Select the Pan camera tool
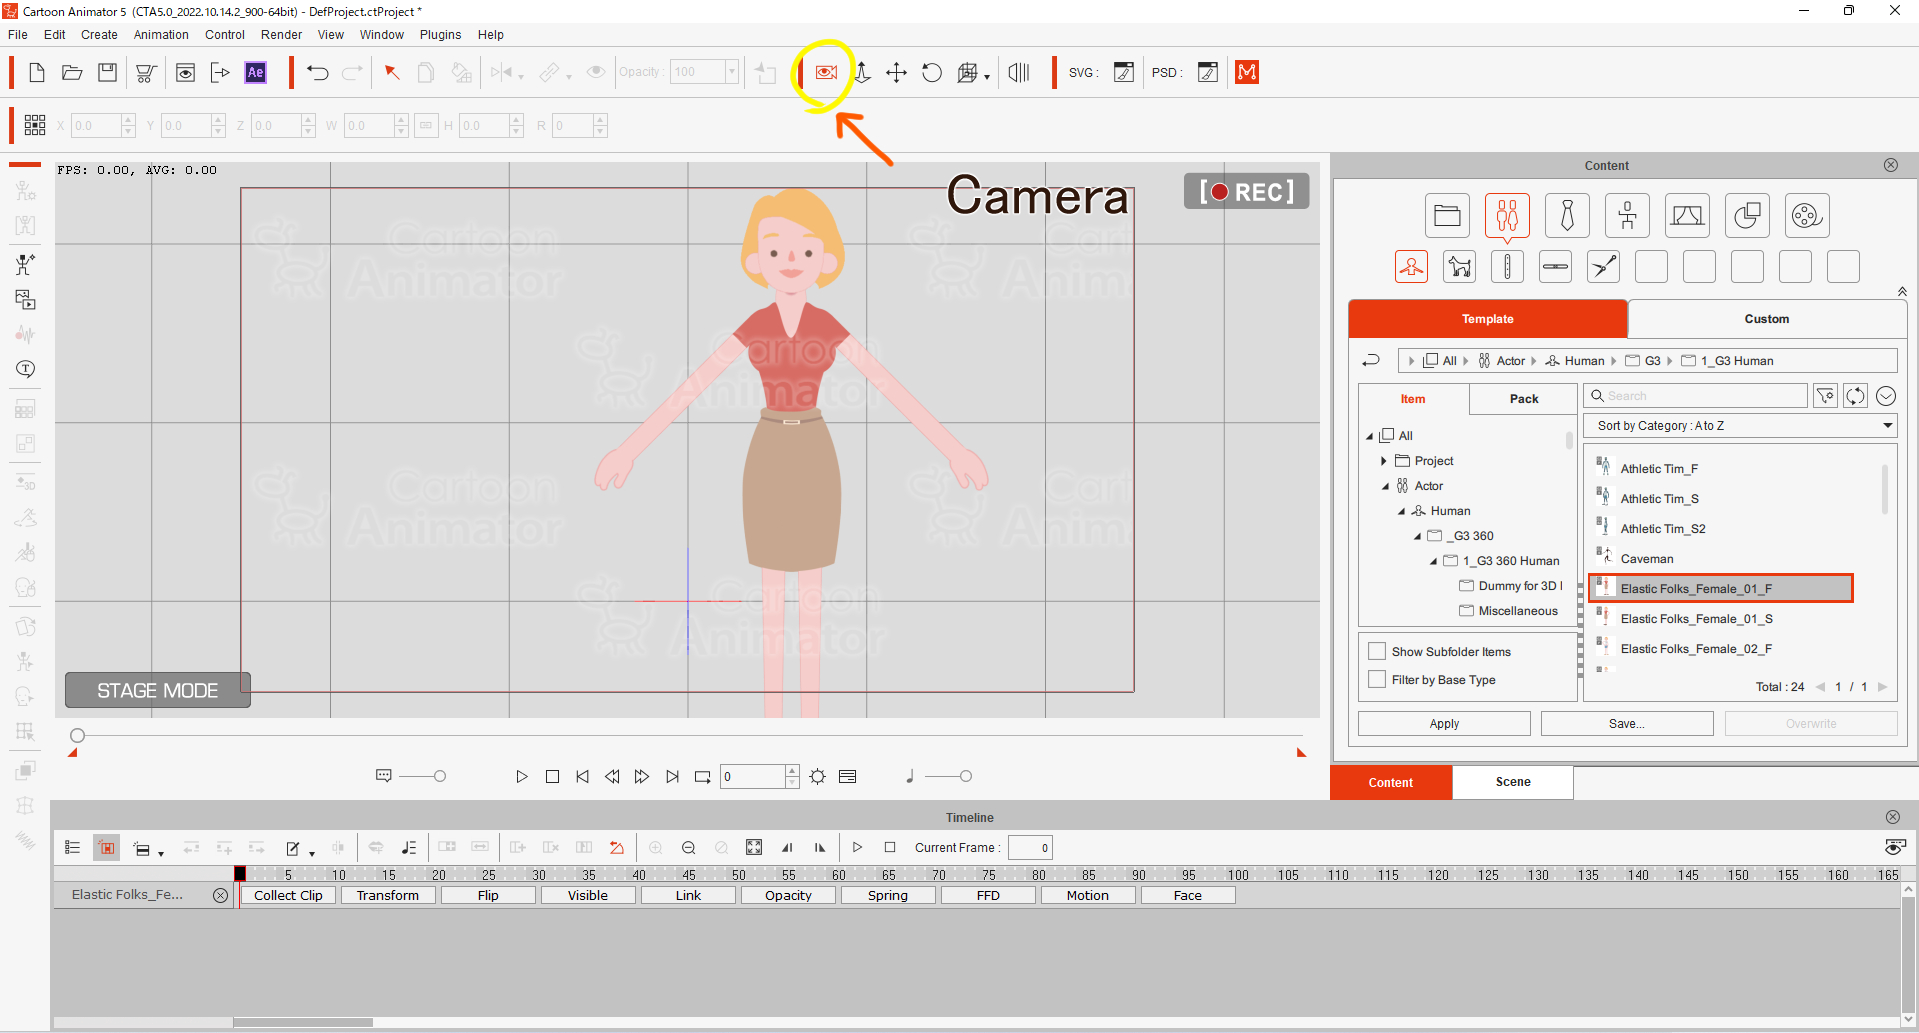The height and width of the screenshot is (1033, 1919). (896, 72)
